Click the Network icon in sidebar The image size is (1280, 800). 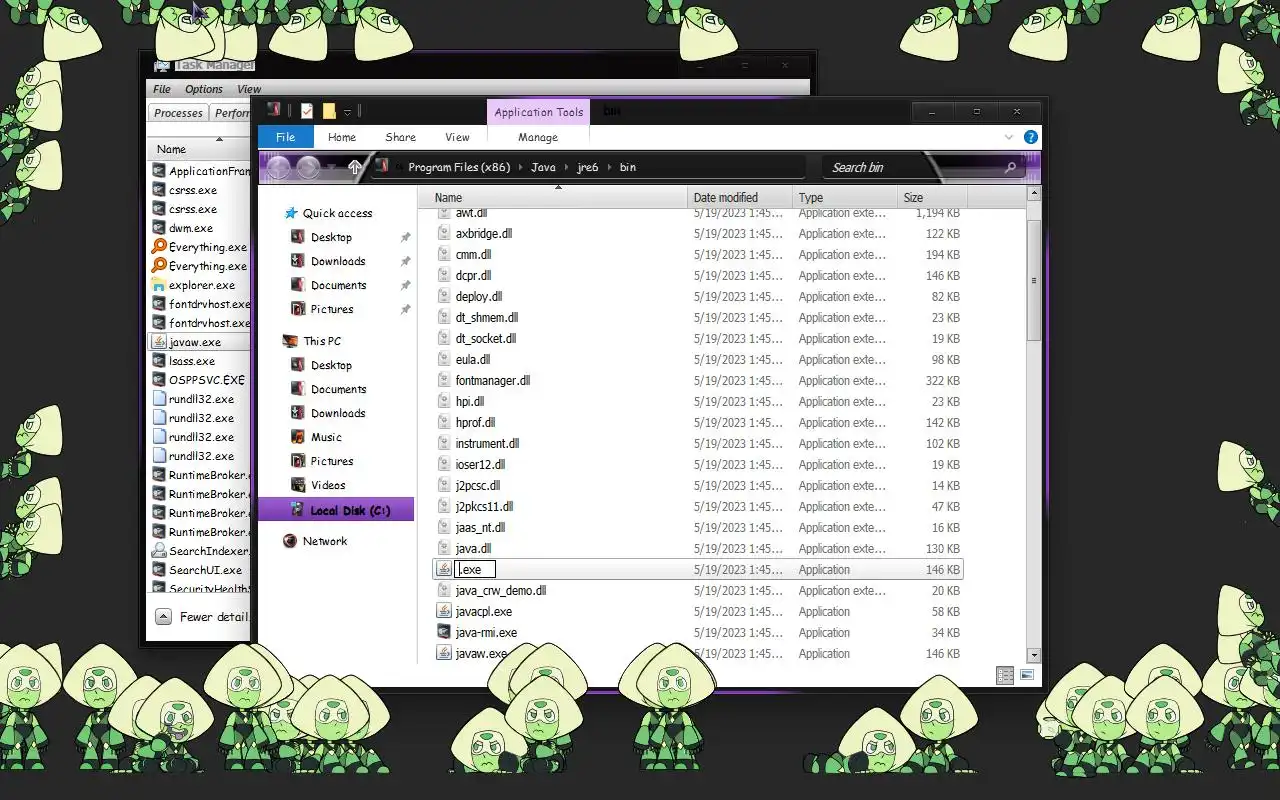tap(290, 541)
